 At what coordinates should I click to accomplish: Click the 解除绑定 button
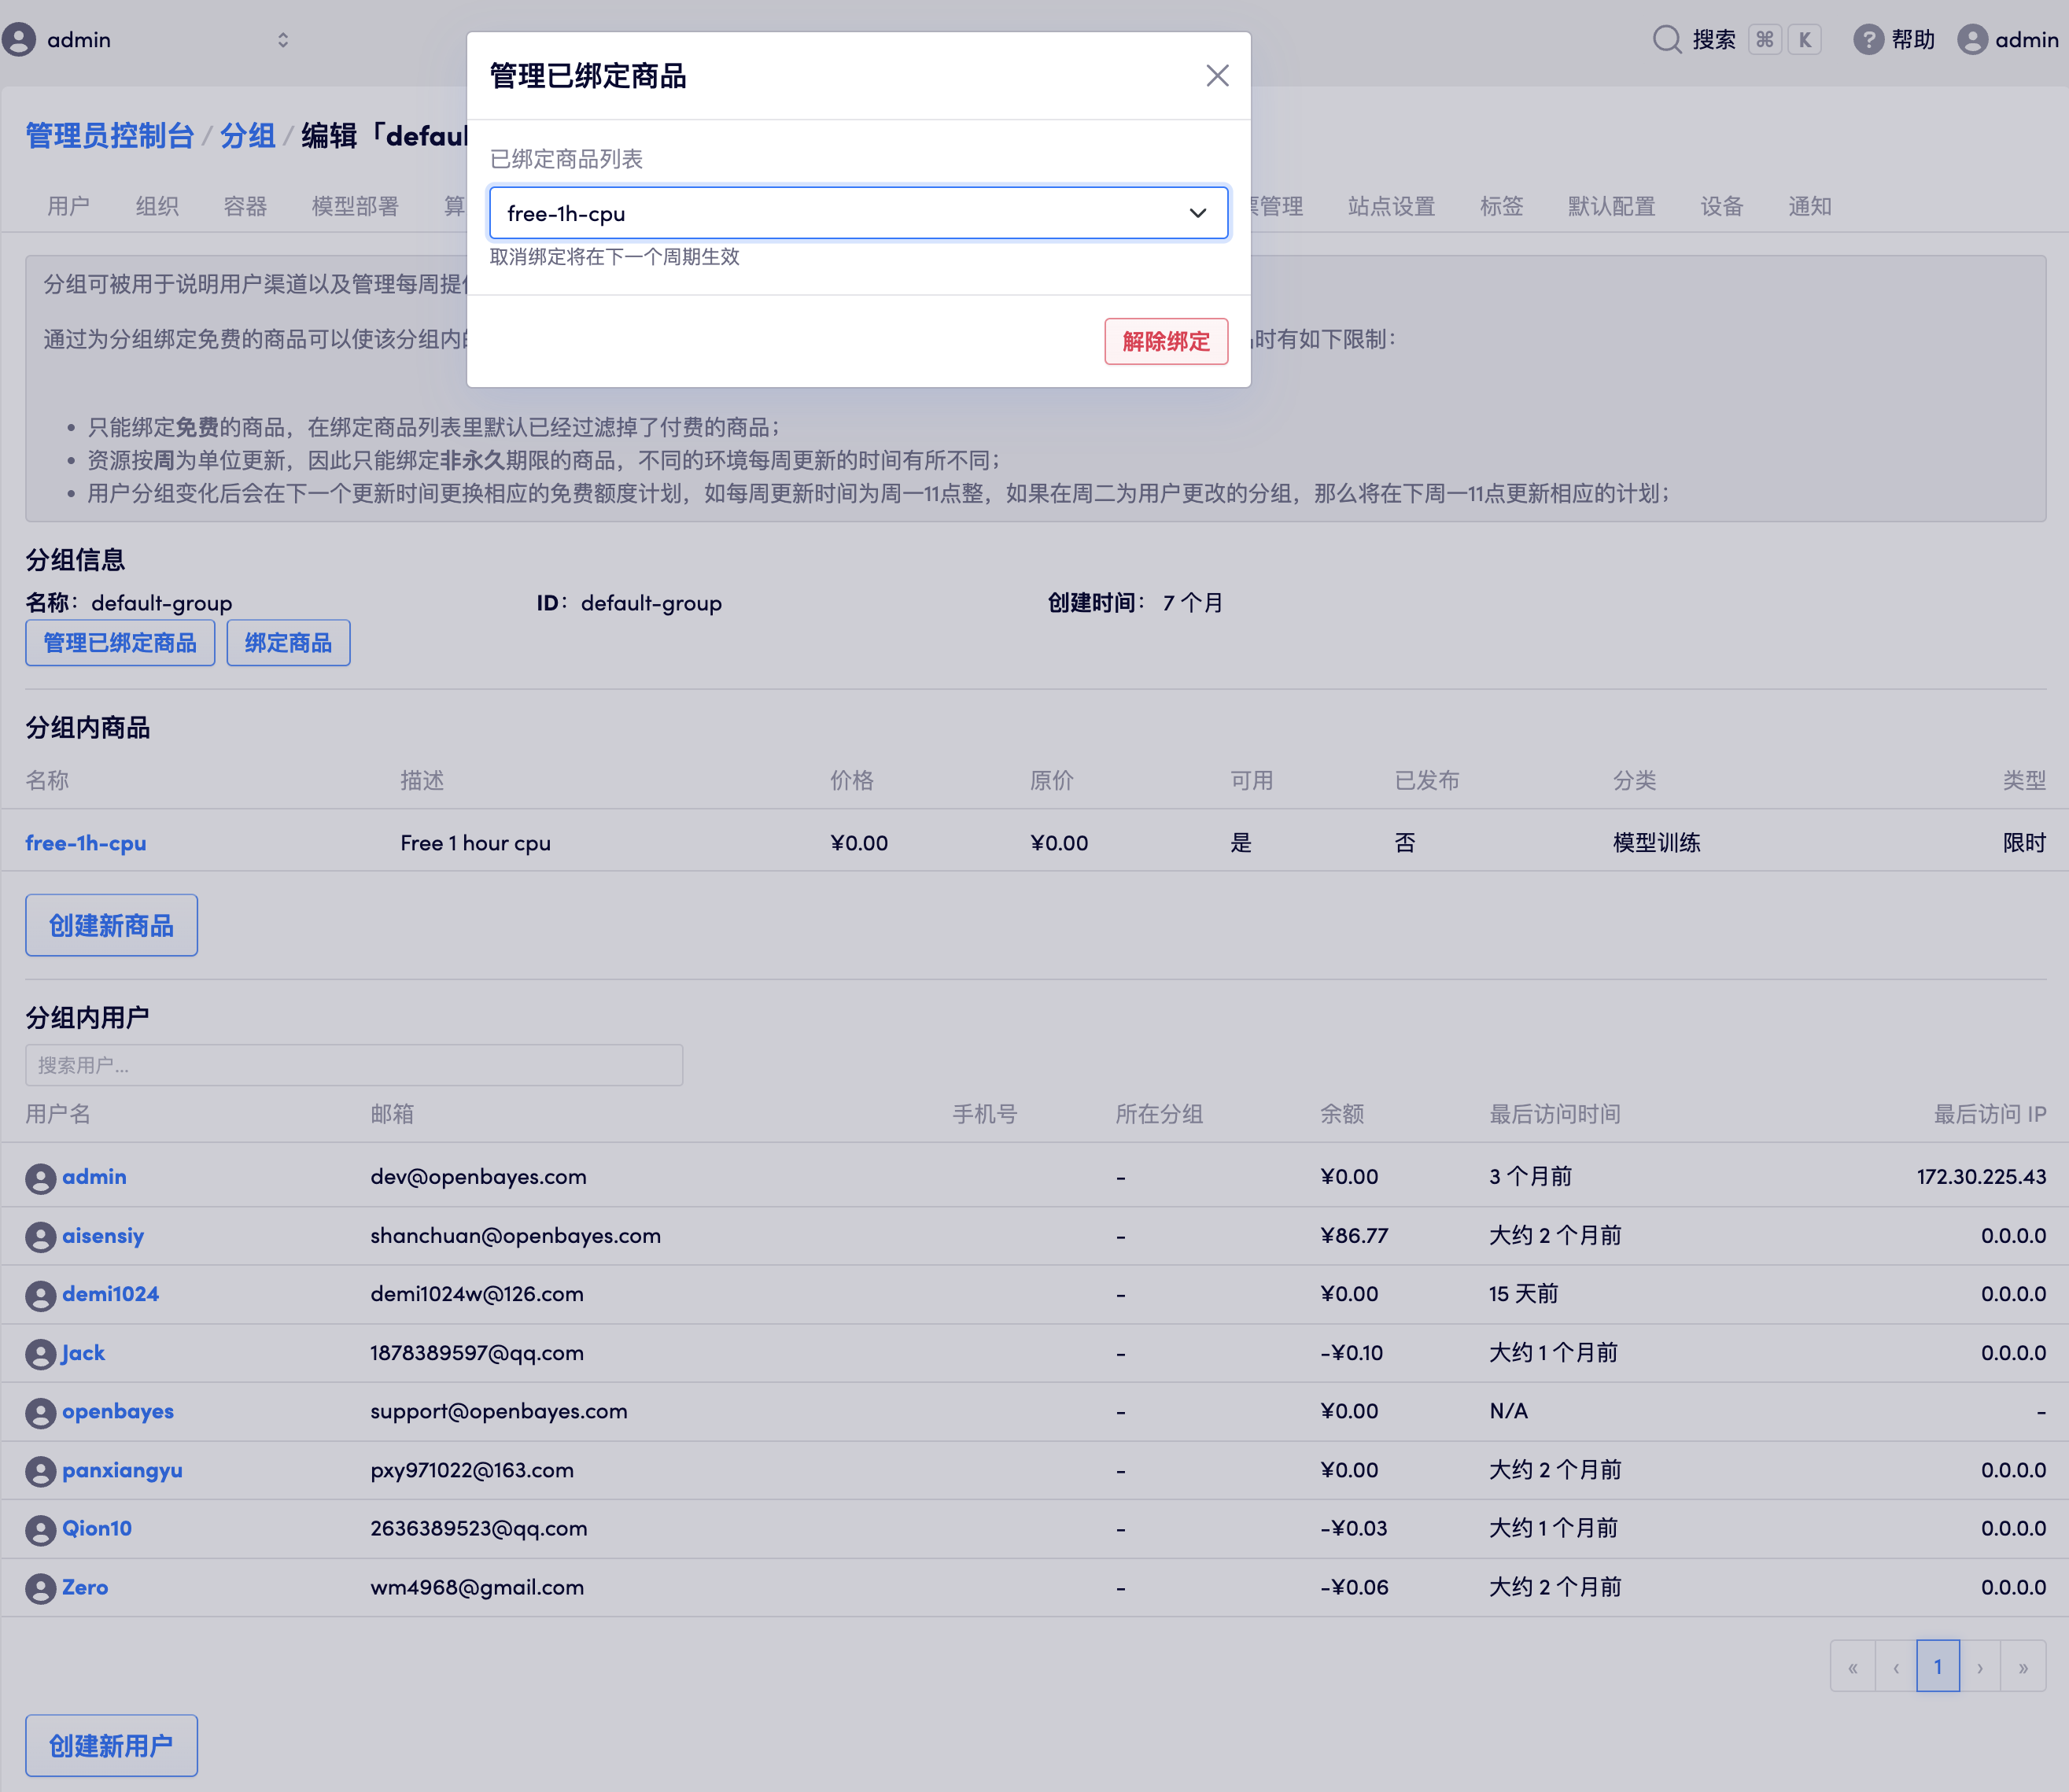1165,342
